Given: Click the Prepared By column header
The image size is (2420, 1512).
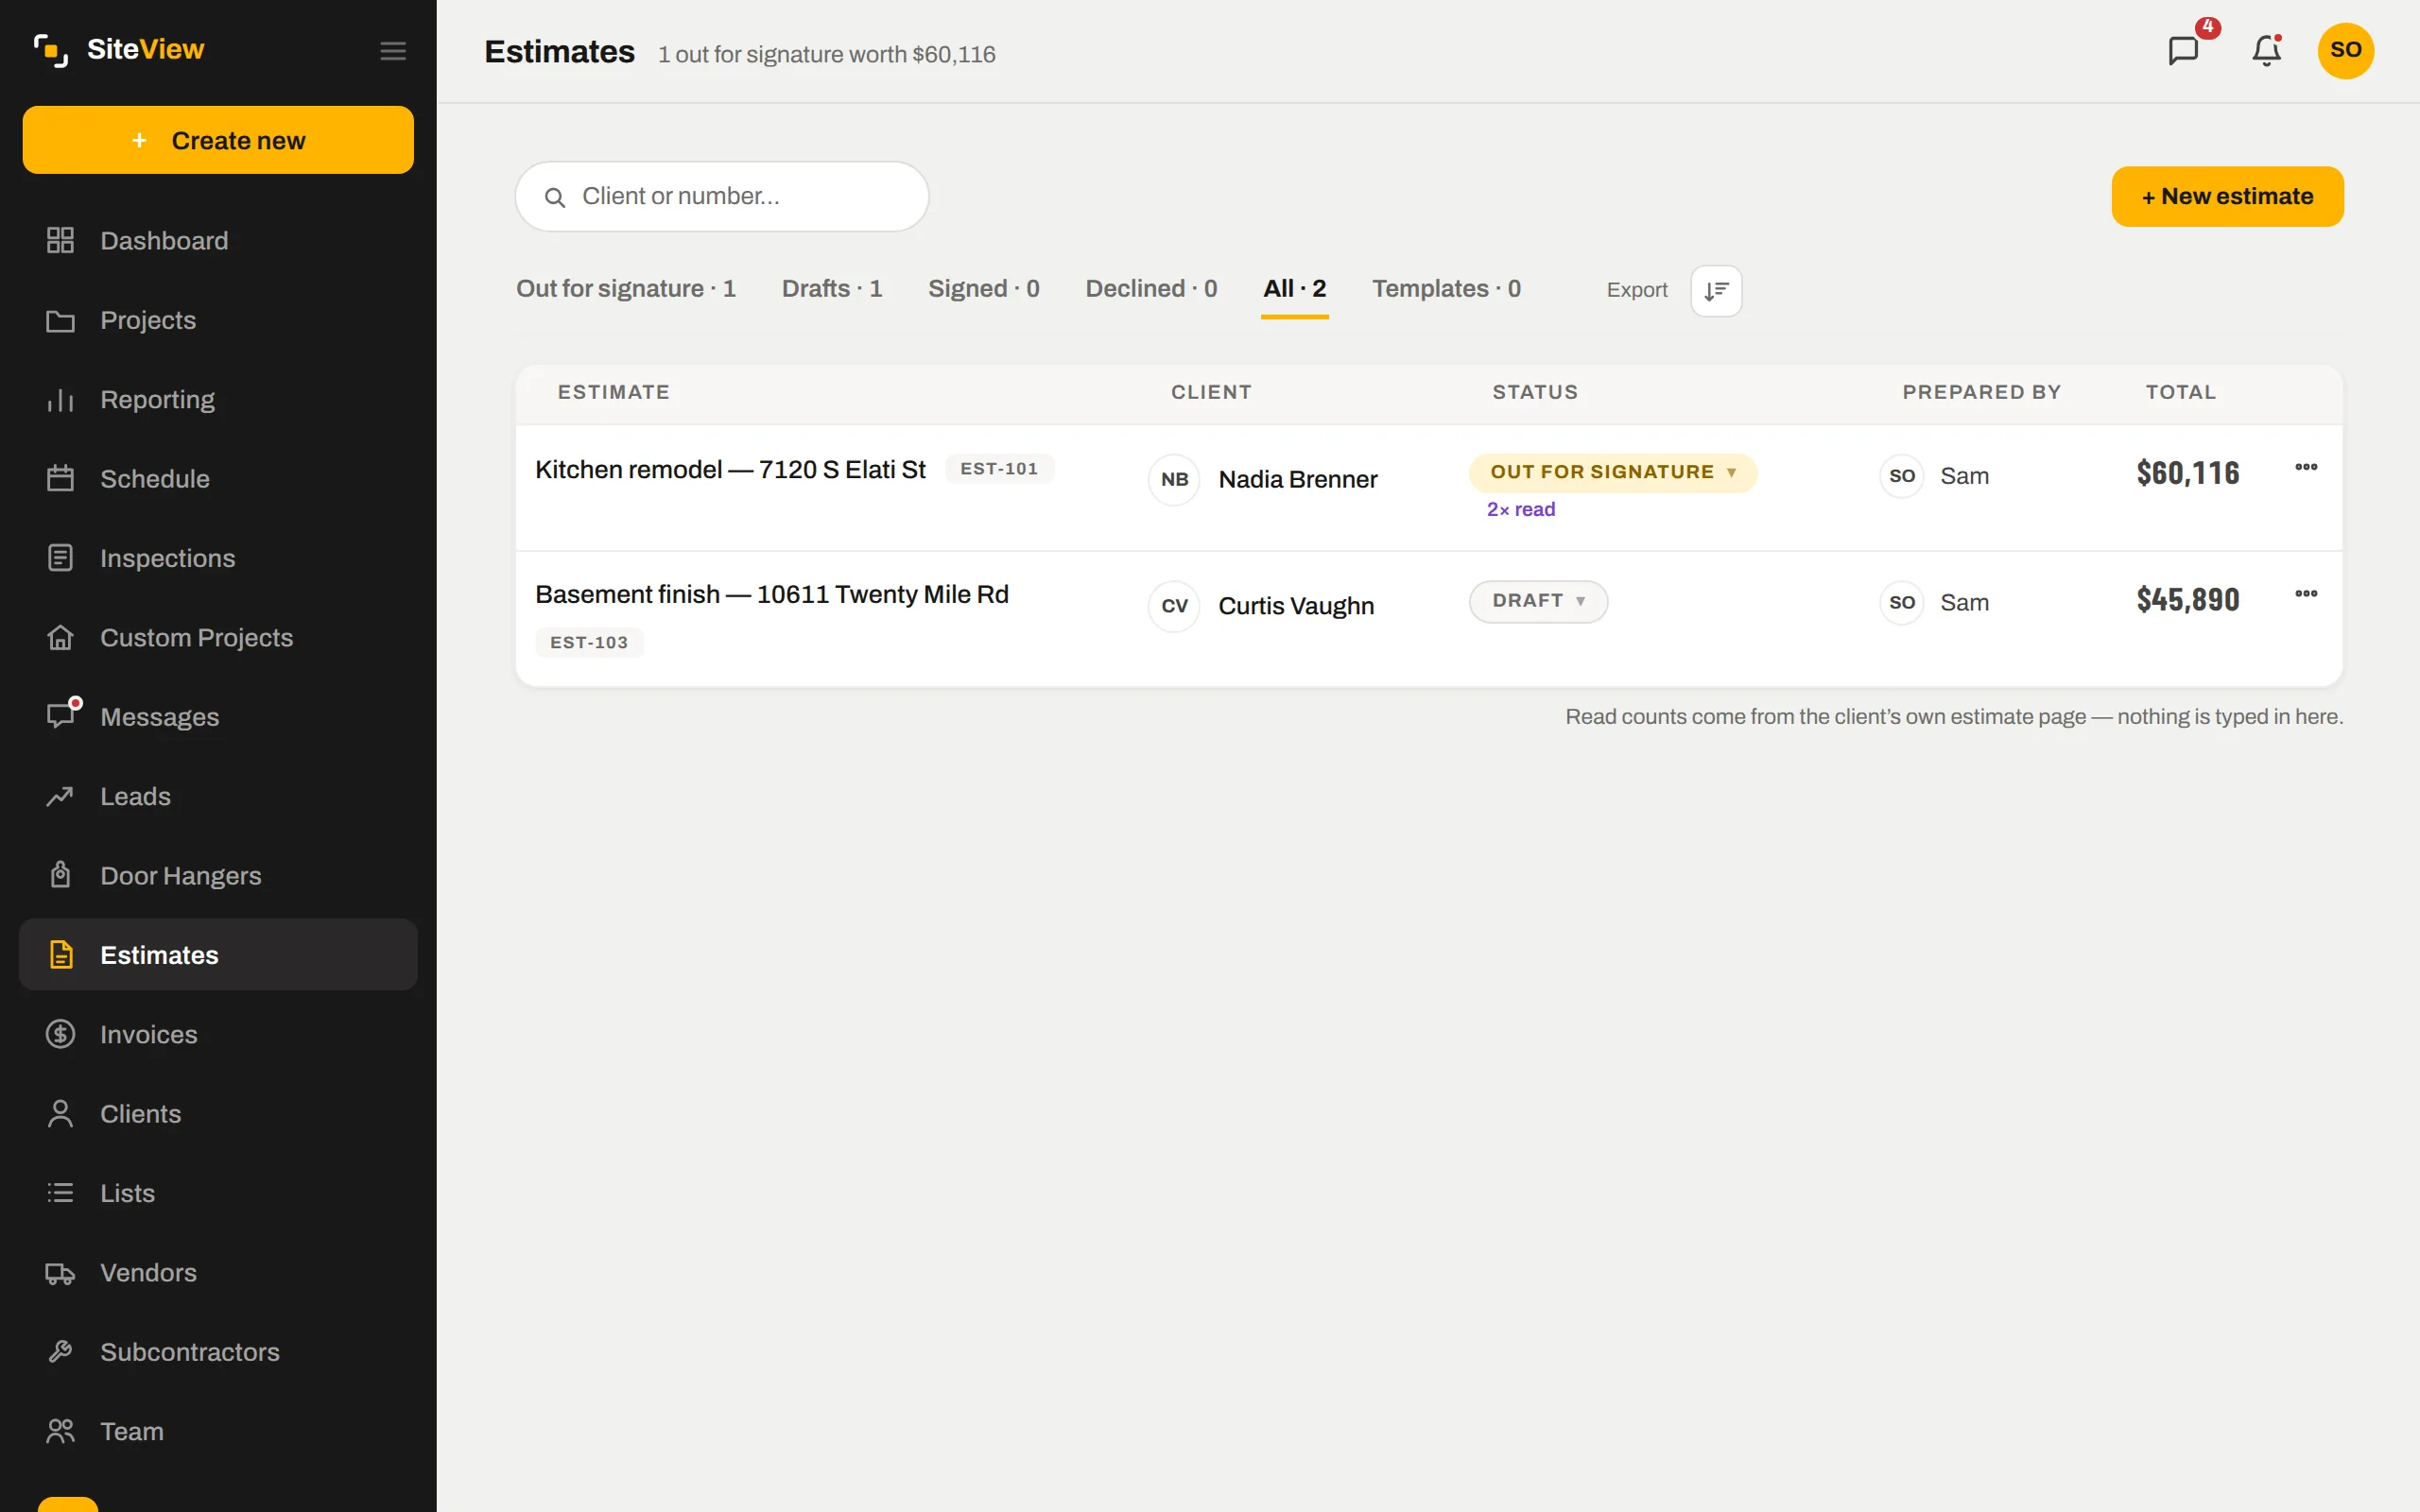Looking at the screenshot, I should click(1982, 393).
